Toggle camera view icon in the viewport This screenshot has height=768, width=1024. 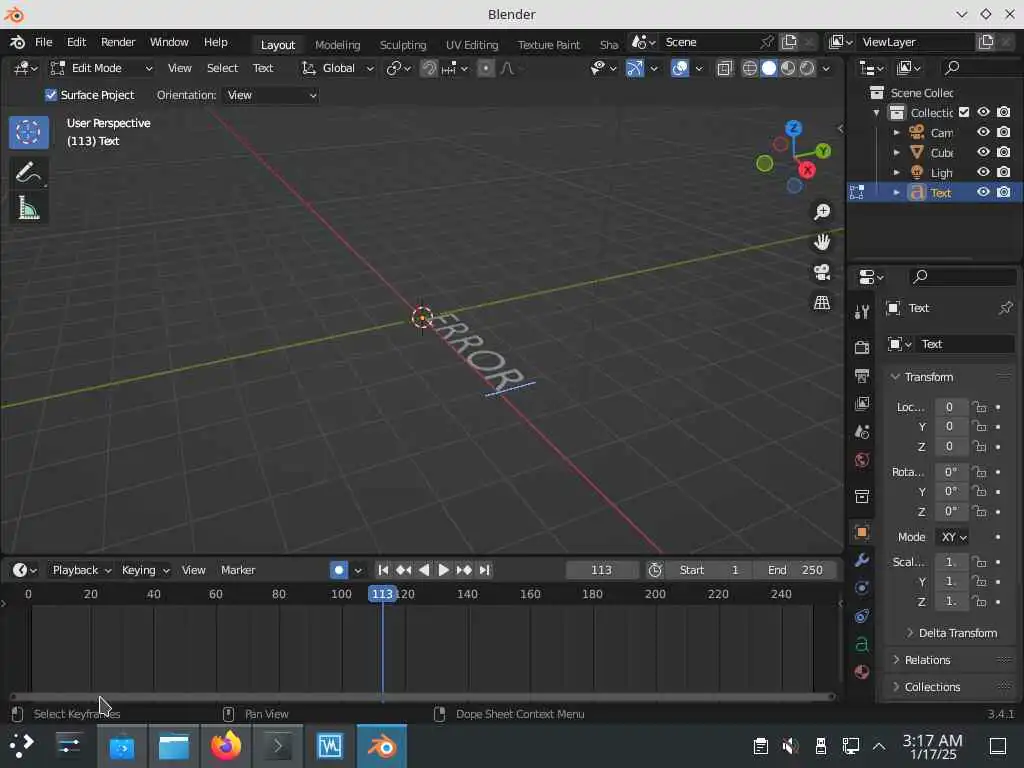tap(822, 272)
